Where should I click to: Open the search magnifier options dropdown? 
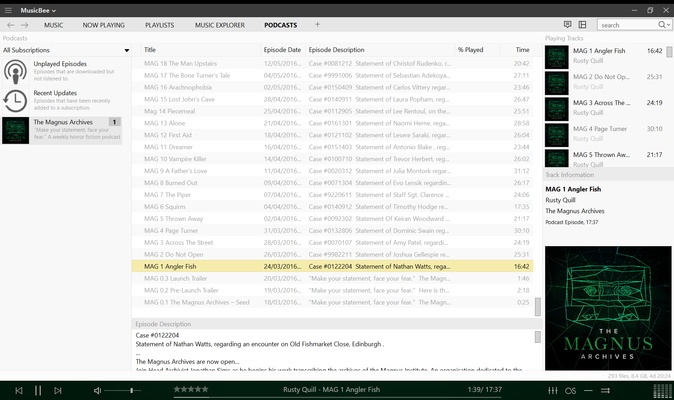(x=664, y=25)
